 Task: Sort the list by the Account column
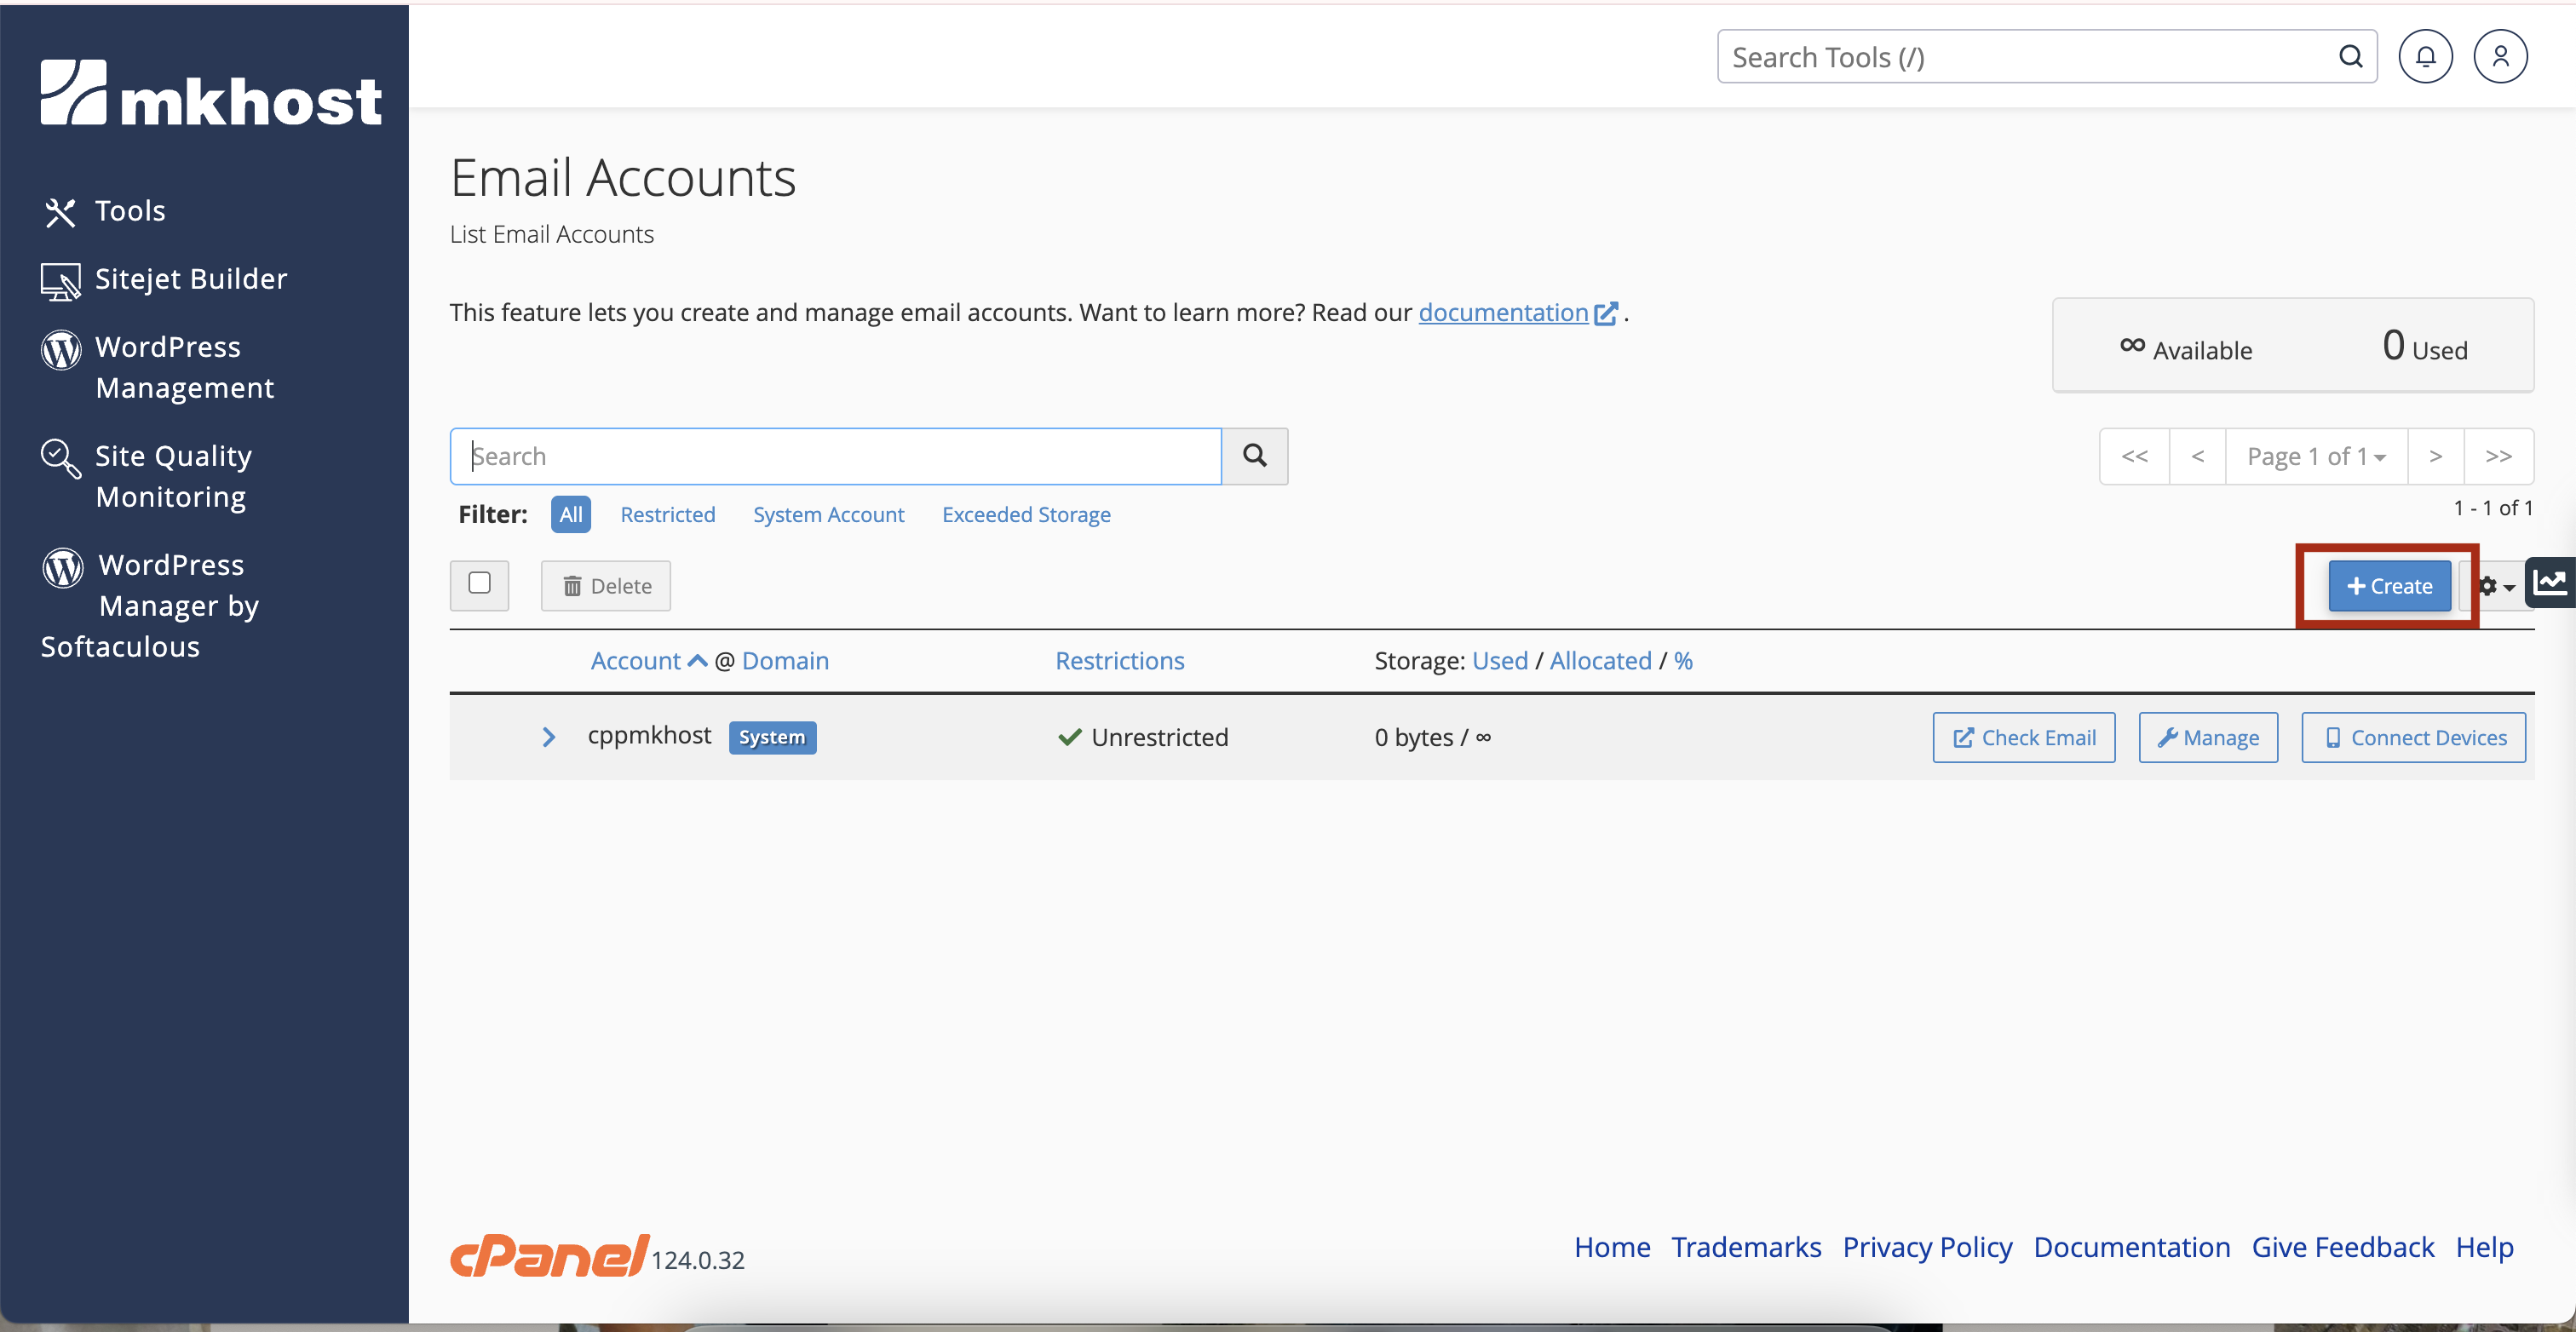tap(636, 661)
